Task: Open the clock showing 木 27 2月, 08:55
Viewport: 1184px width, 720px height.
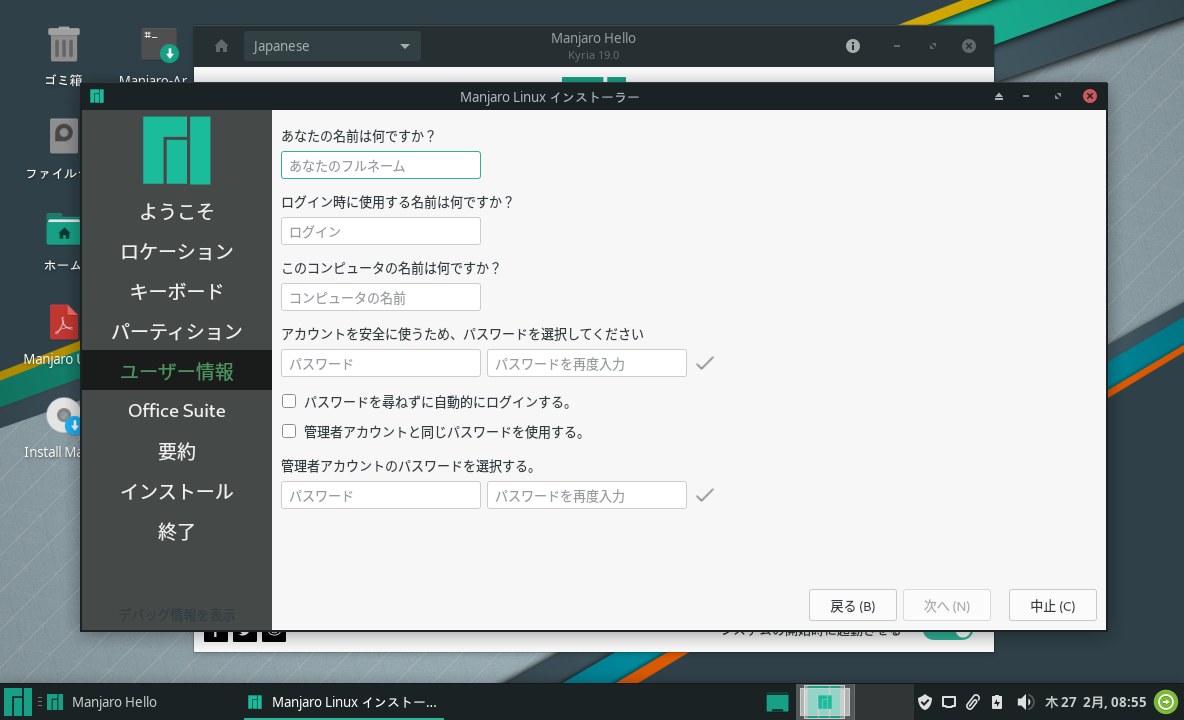Action: tap(1096, 702)
